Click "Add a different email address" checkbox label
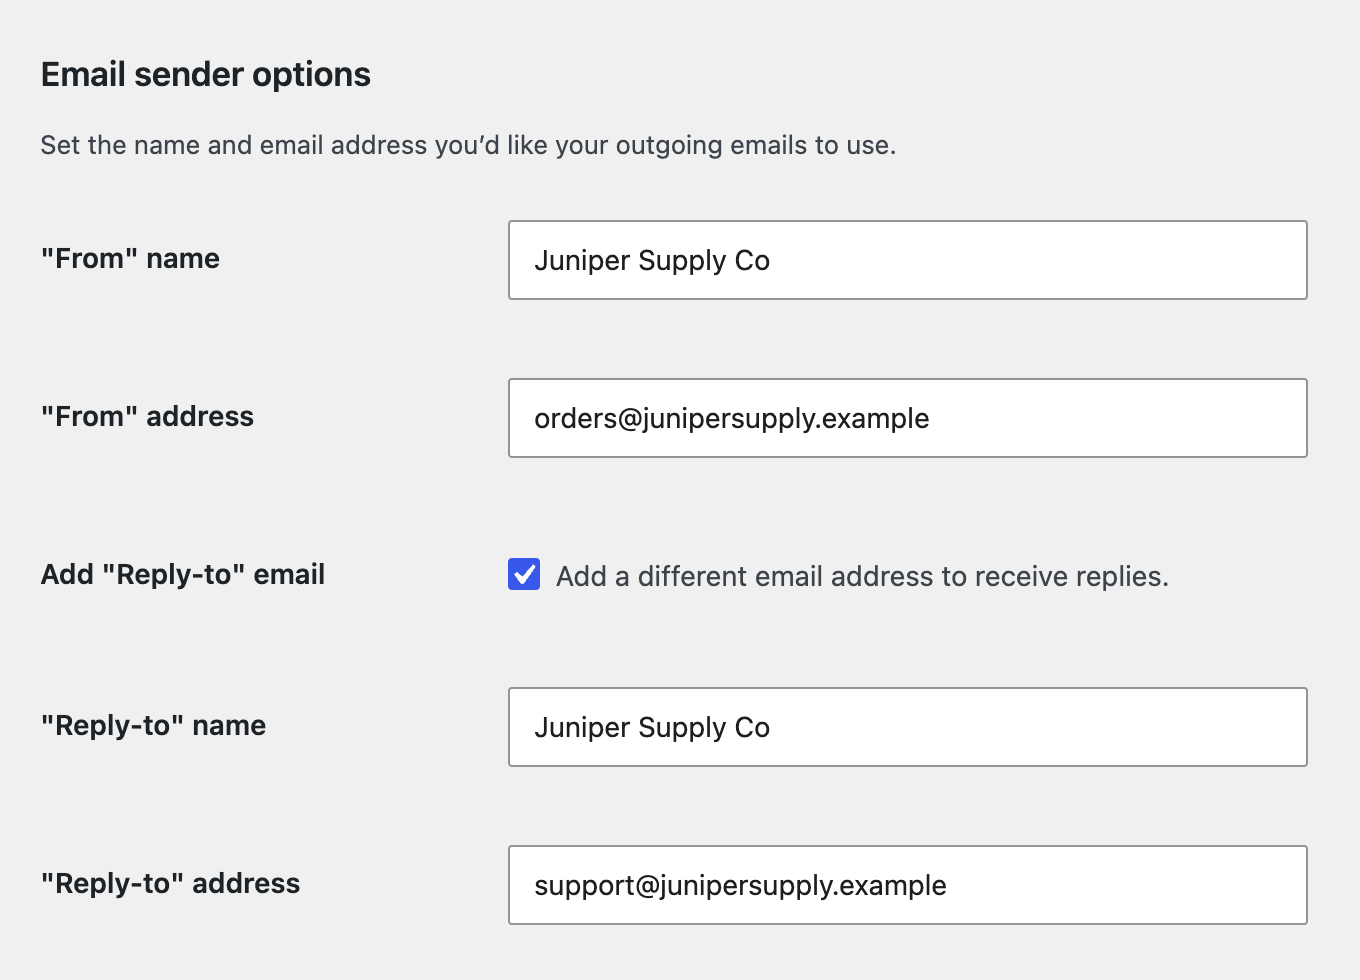 862,576
